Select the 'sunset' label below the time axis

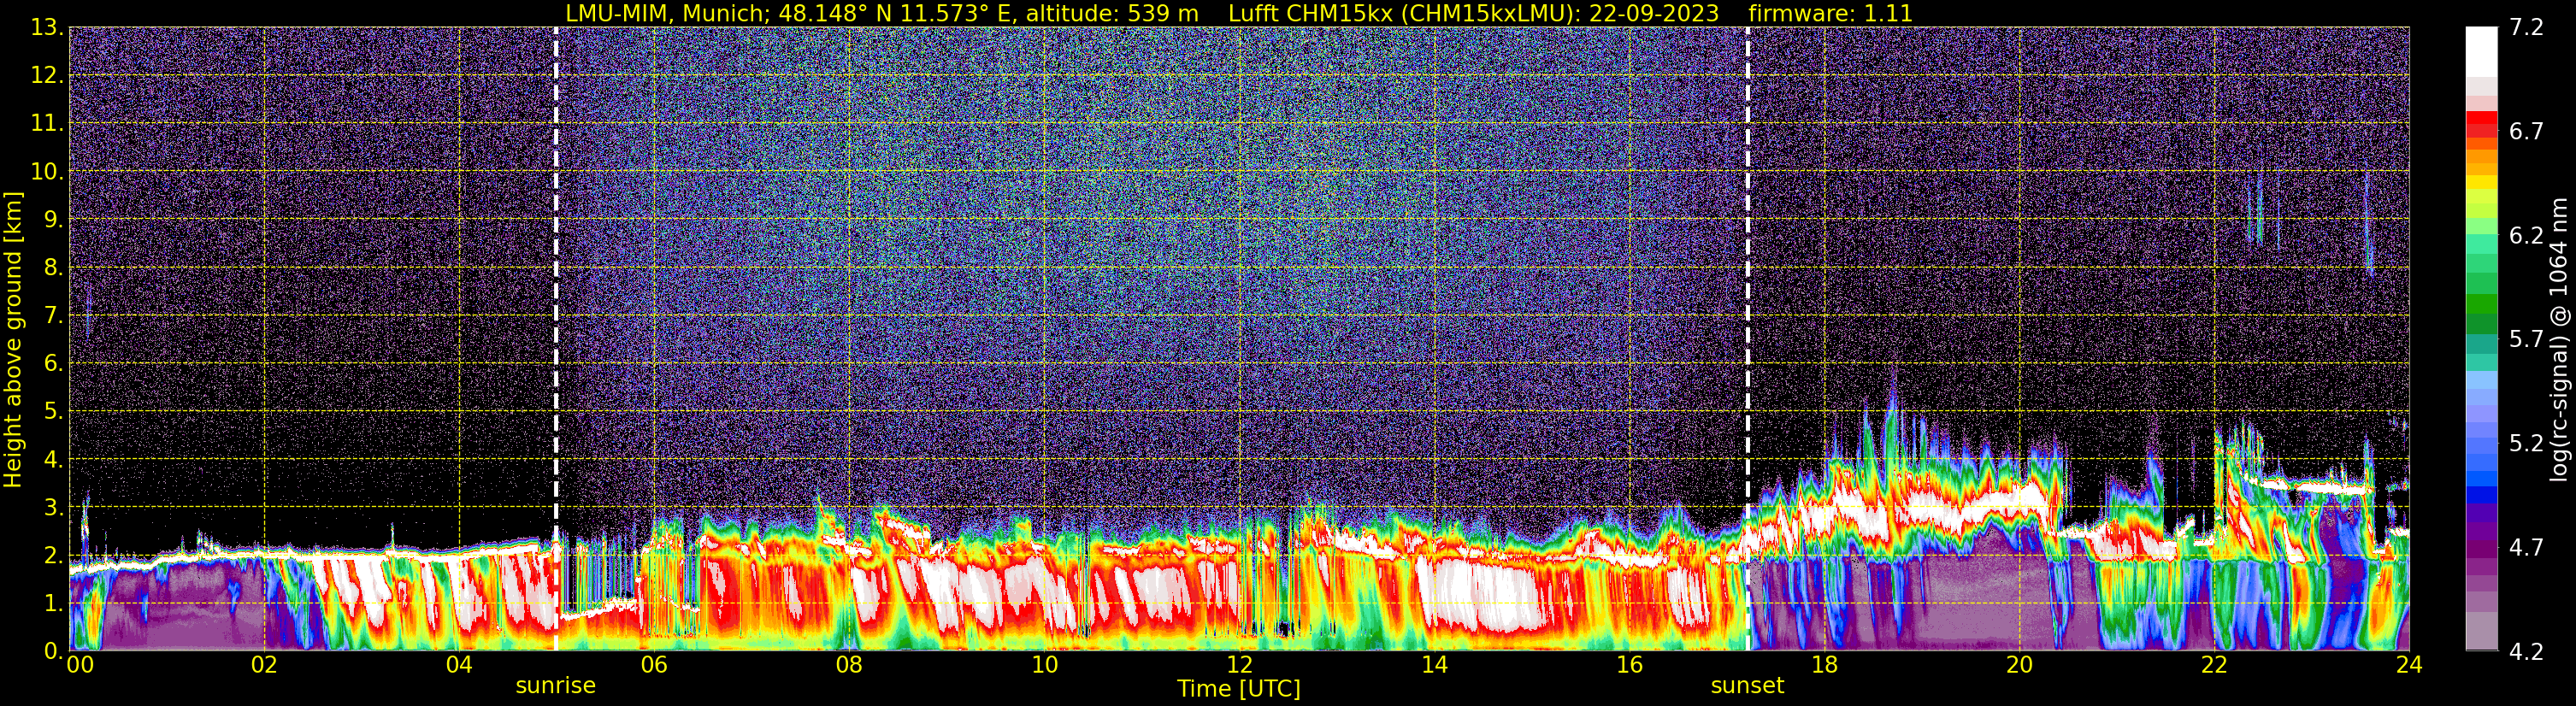[1747, 686]
